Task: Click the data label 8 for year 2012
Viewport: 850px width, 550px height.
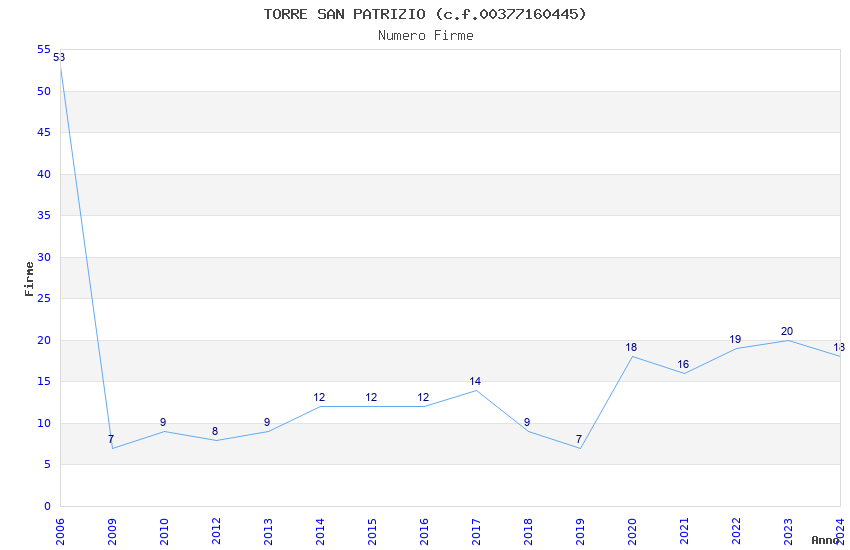Action: coord(215,431)
